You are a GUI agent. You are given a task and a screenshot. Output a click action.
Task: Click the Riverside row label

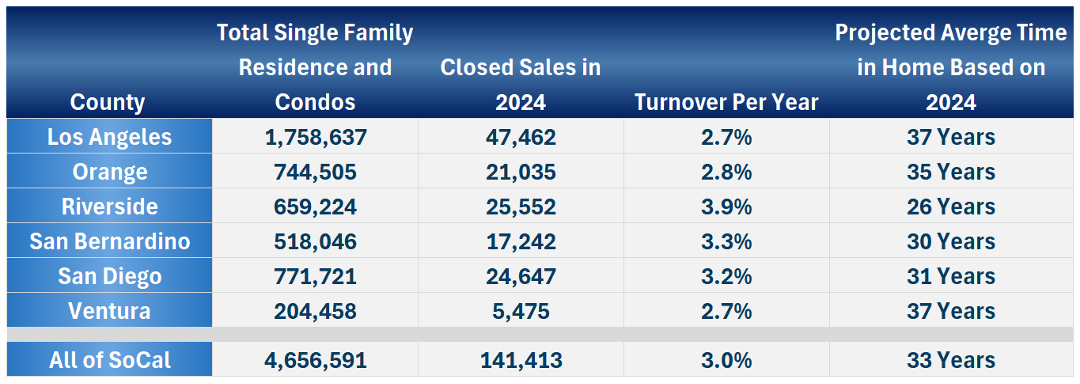[x=110, y=206]
